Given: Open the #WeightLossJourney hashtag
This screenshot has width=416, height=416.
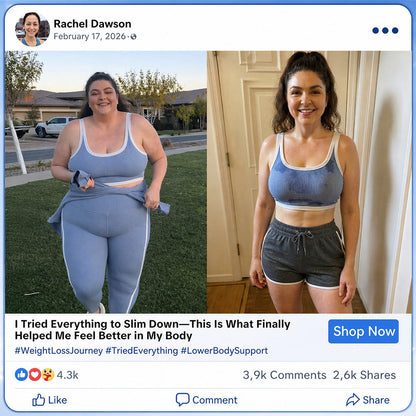Looking at the screenshot, I should (59, 351).
